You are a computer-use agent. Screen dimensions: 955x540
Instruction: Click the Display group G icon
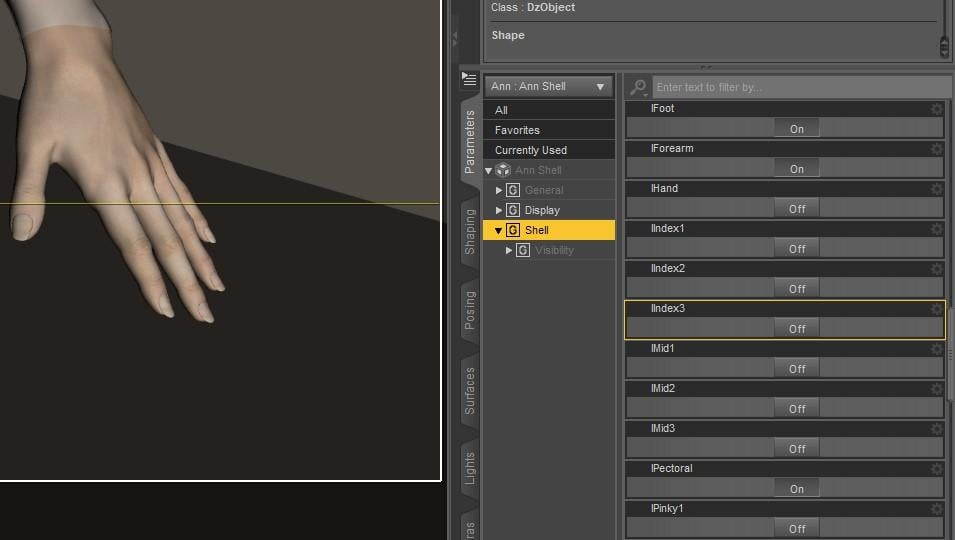tap(513, 210)
